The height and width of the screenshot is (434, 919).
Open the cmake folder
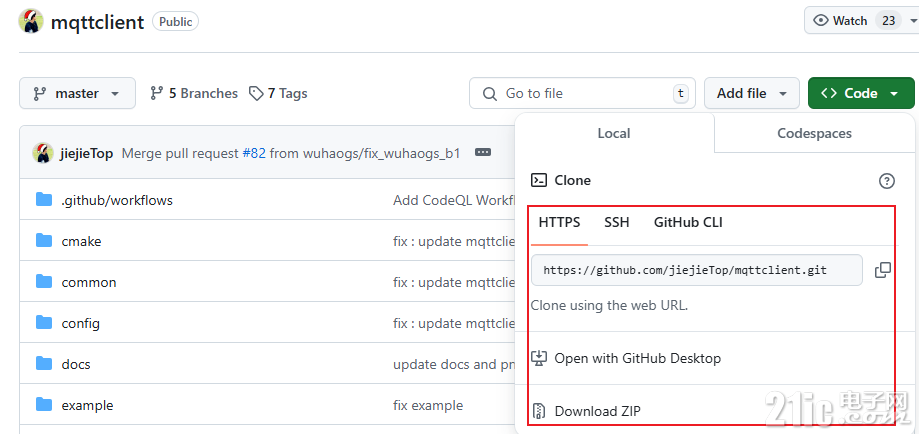point(81,241)
